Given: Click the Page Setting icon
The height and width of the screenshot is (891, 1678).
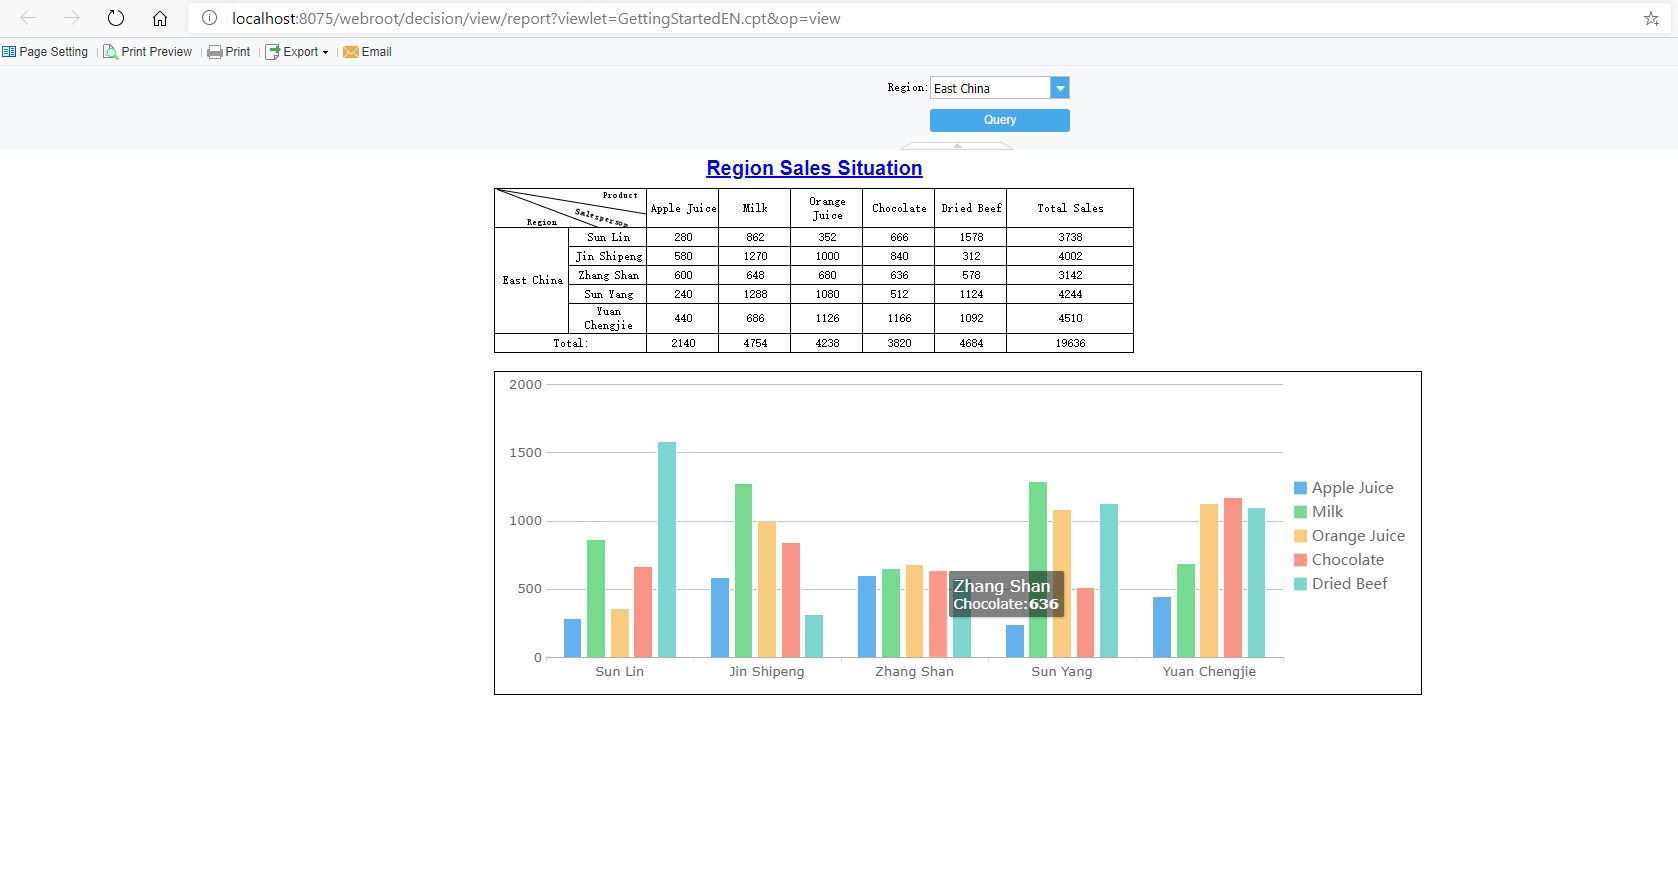Looking at the screenshot, I should pos(9,52).
